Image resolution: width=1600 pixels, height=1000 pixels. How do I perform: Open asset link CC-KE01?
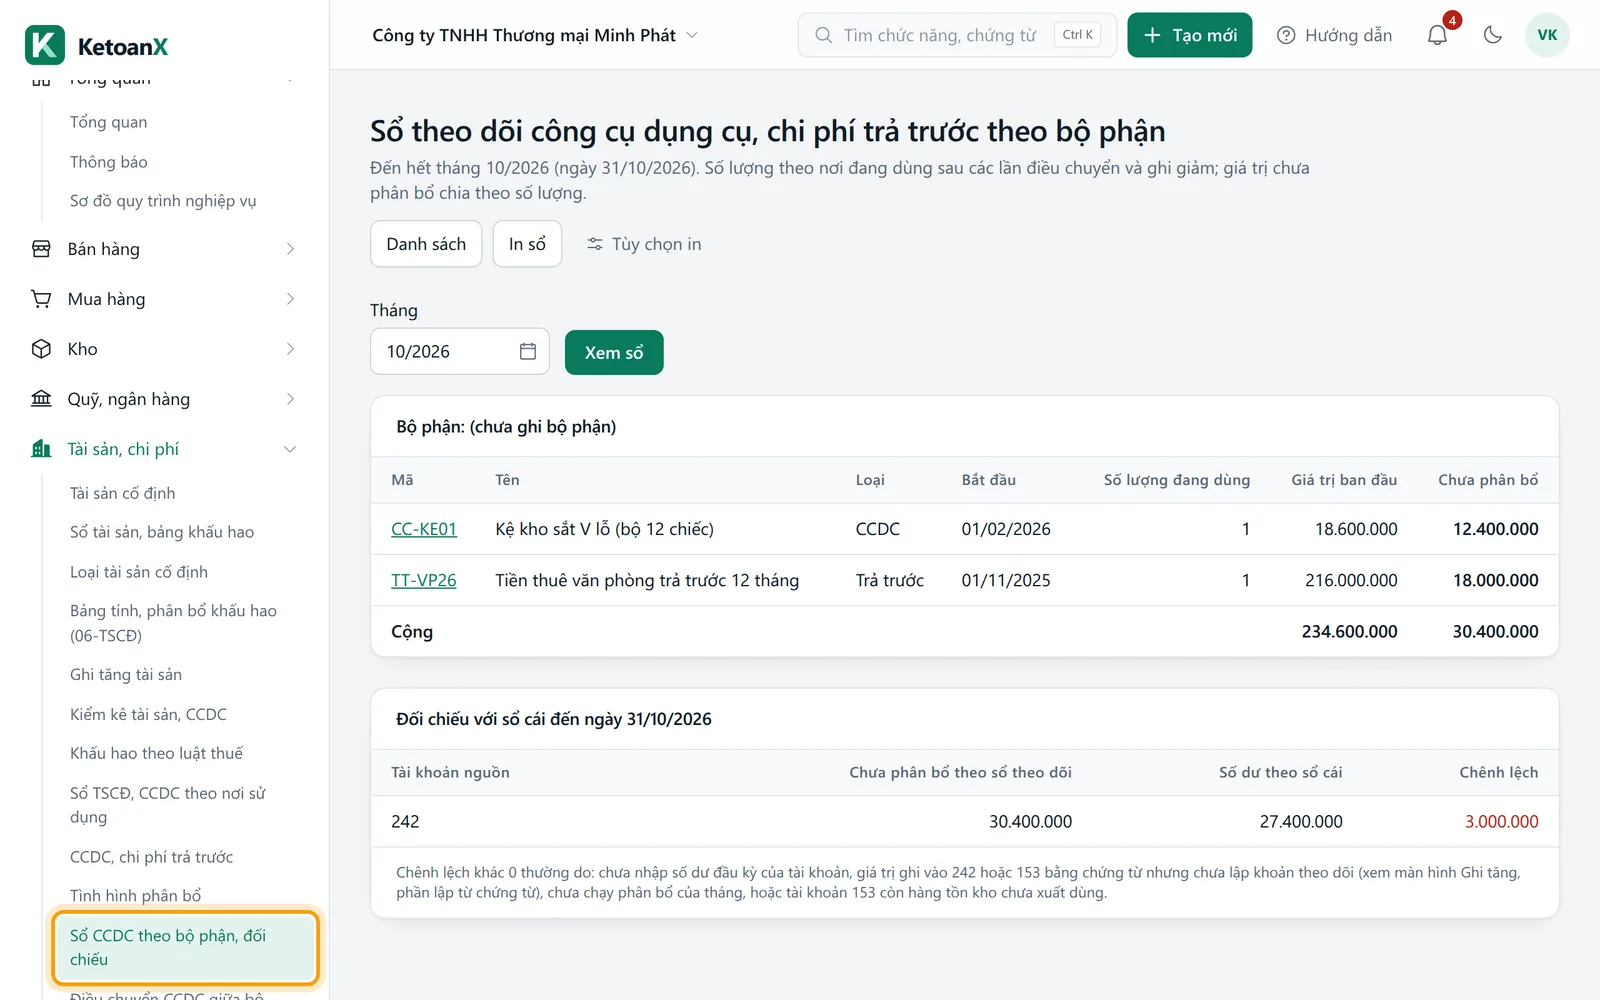tap(424, 529)
